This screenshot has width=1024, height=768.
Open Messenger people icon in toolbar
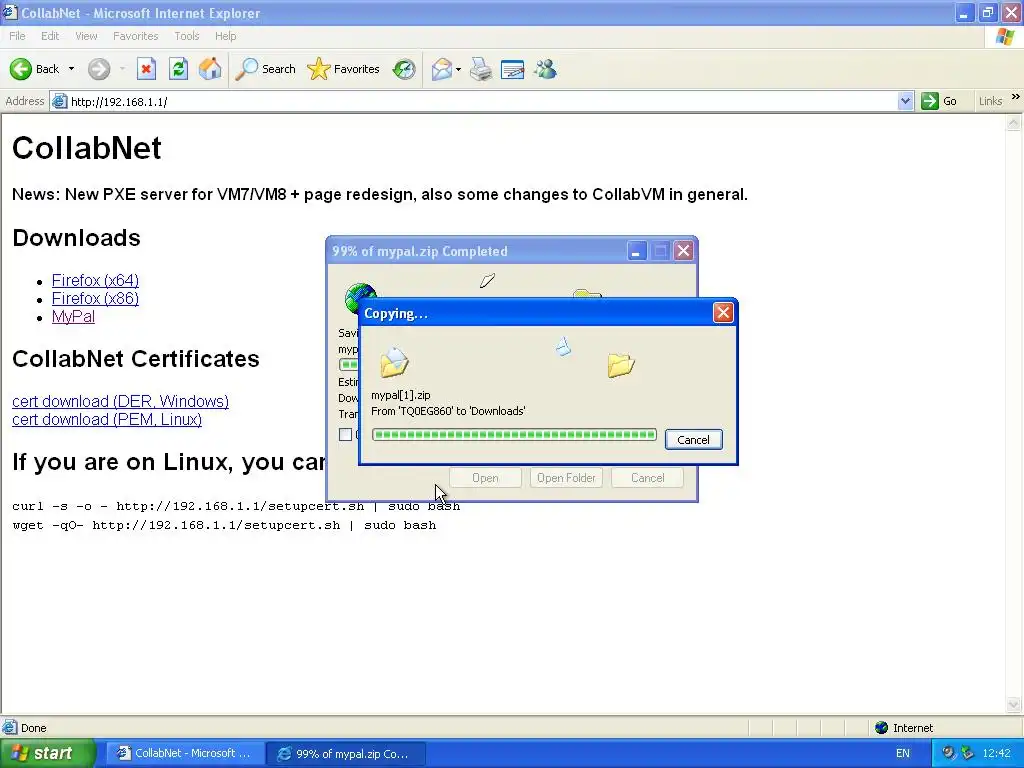pyautogui.click(x=545, y=69)
